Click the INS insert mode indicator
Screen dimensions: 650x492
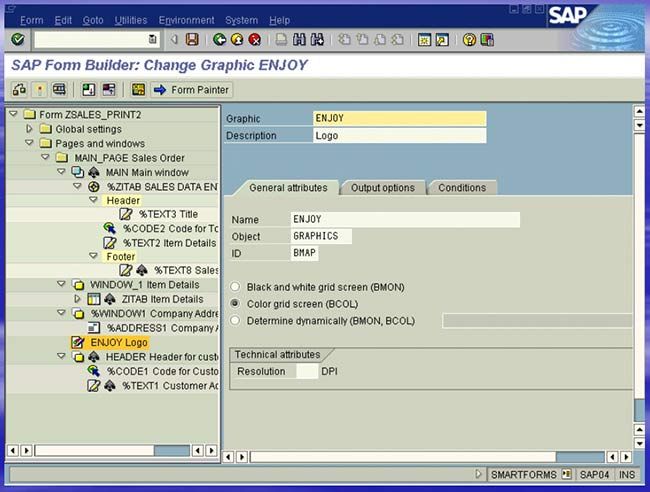[627, 474]
